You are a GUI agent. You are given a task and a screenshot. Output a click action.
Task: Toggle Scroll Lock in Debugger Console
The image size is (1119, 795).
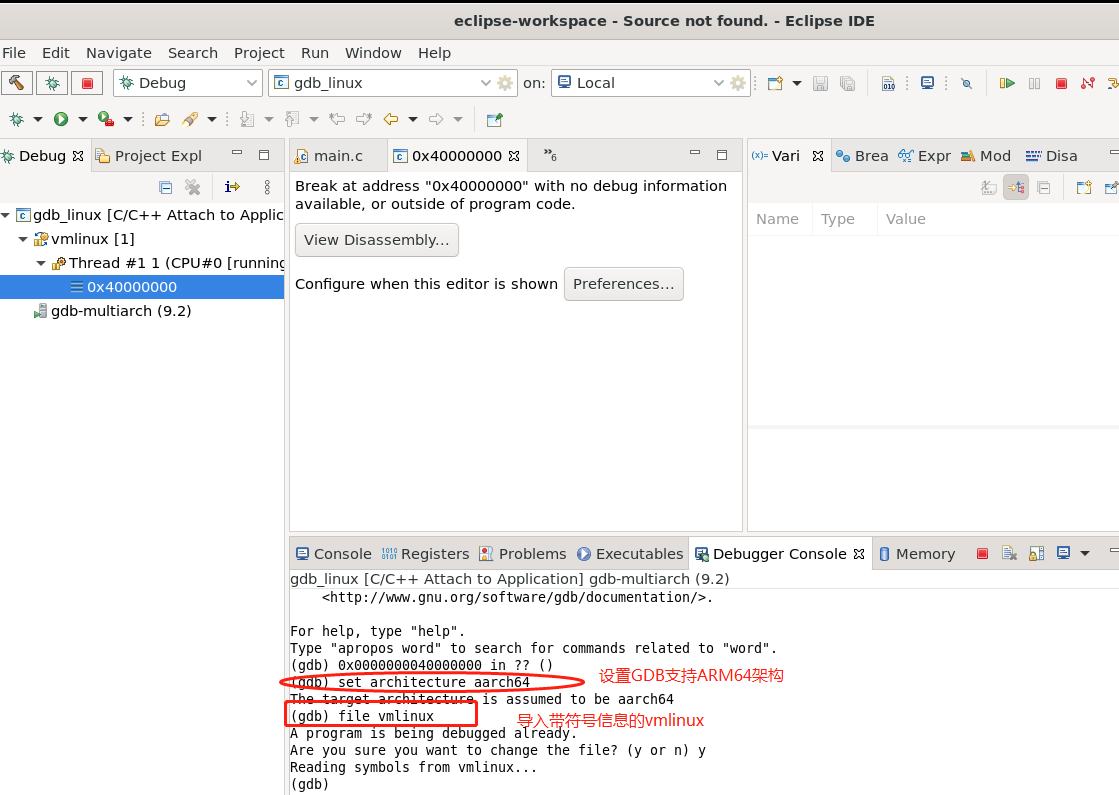[1036, 553]
